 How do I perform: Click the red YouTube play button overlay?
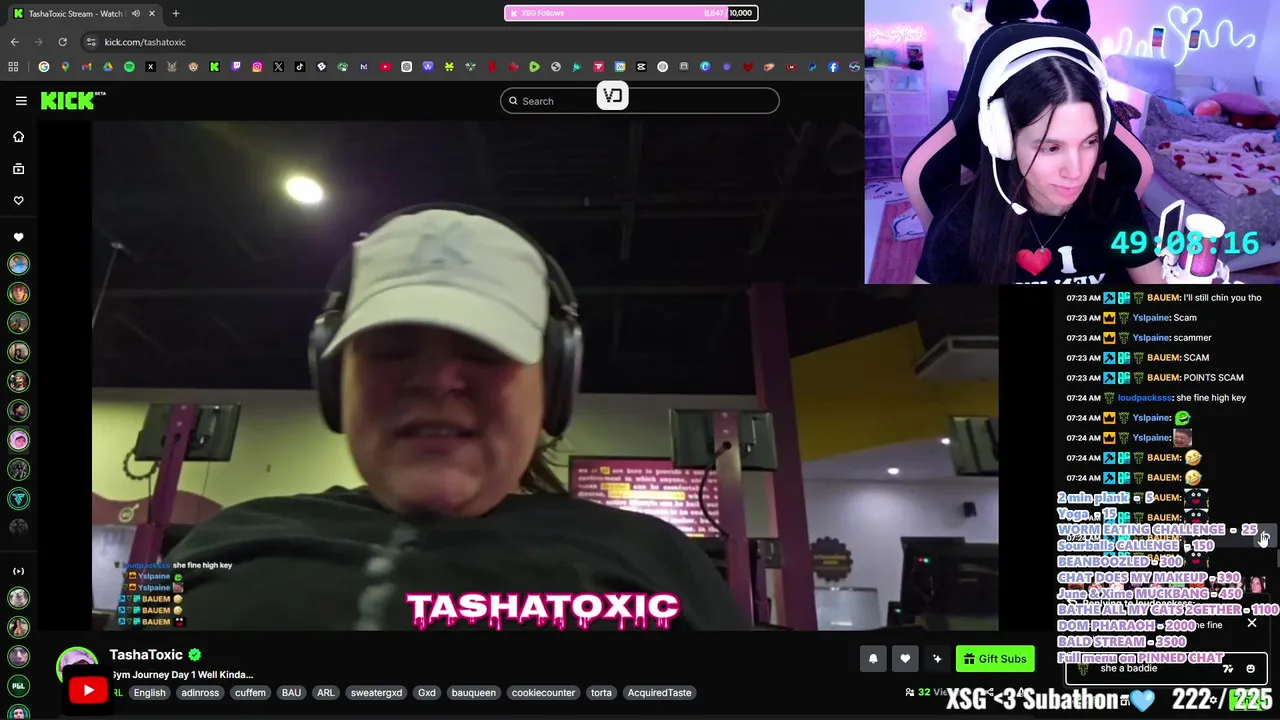pos(88,690)
